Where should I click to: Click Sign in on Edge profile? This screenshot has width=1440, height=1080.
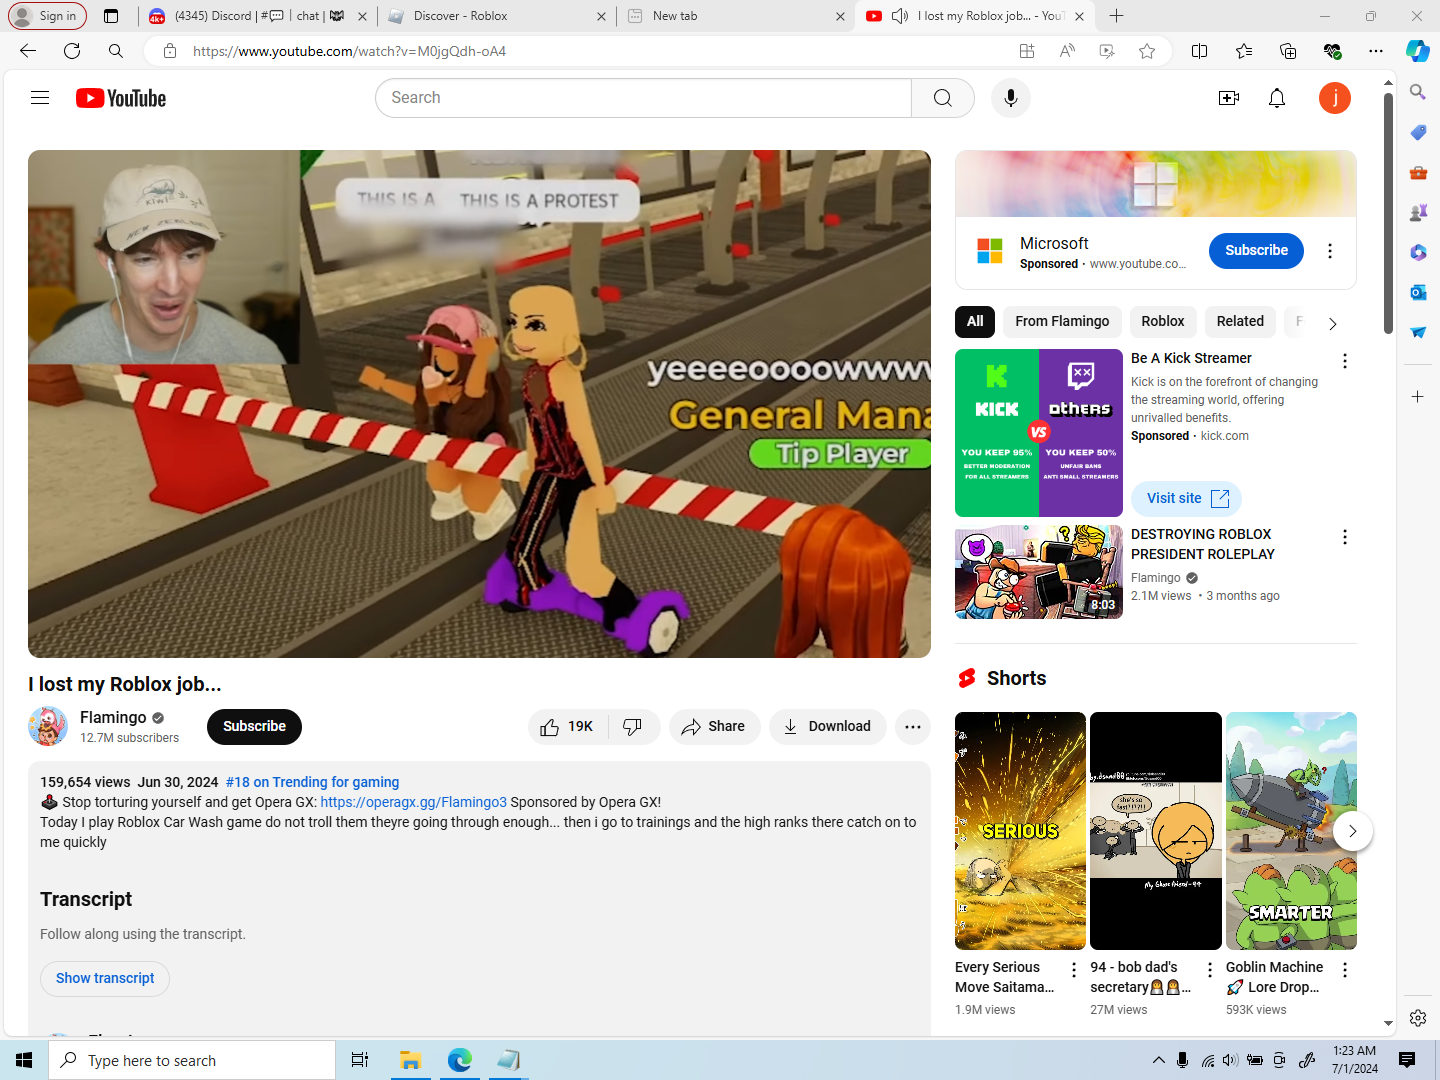47,16
